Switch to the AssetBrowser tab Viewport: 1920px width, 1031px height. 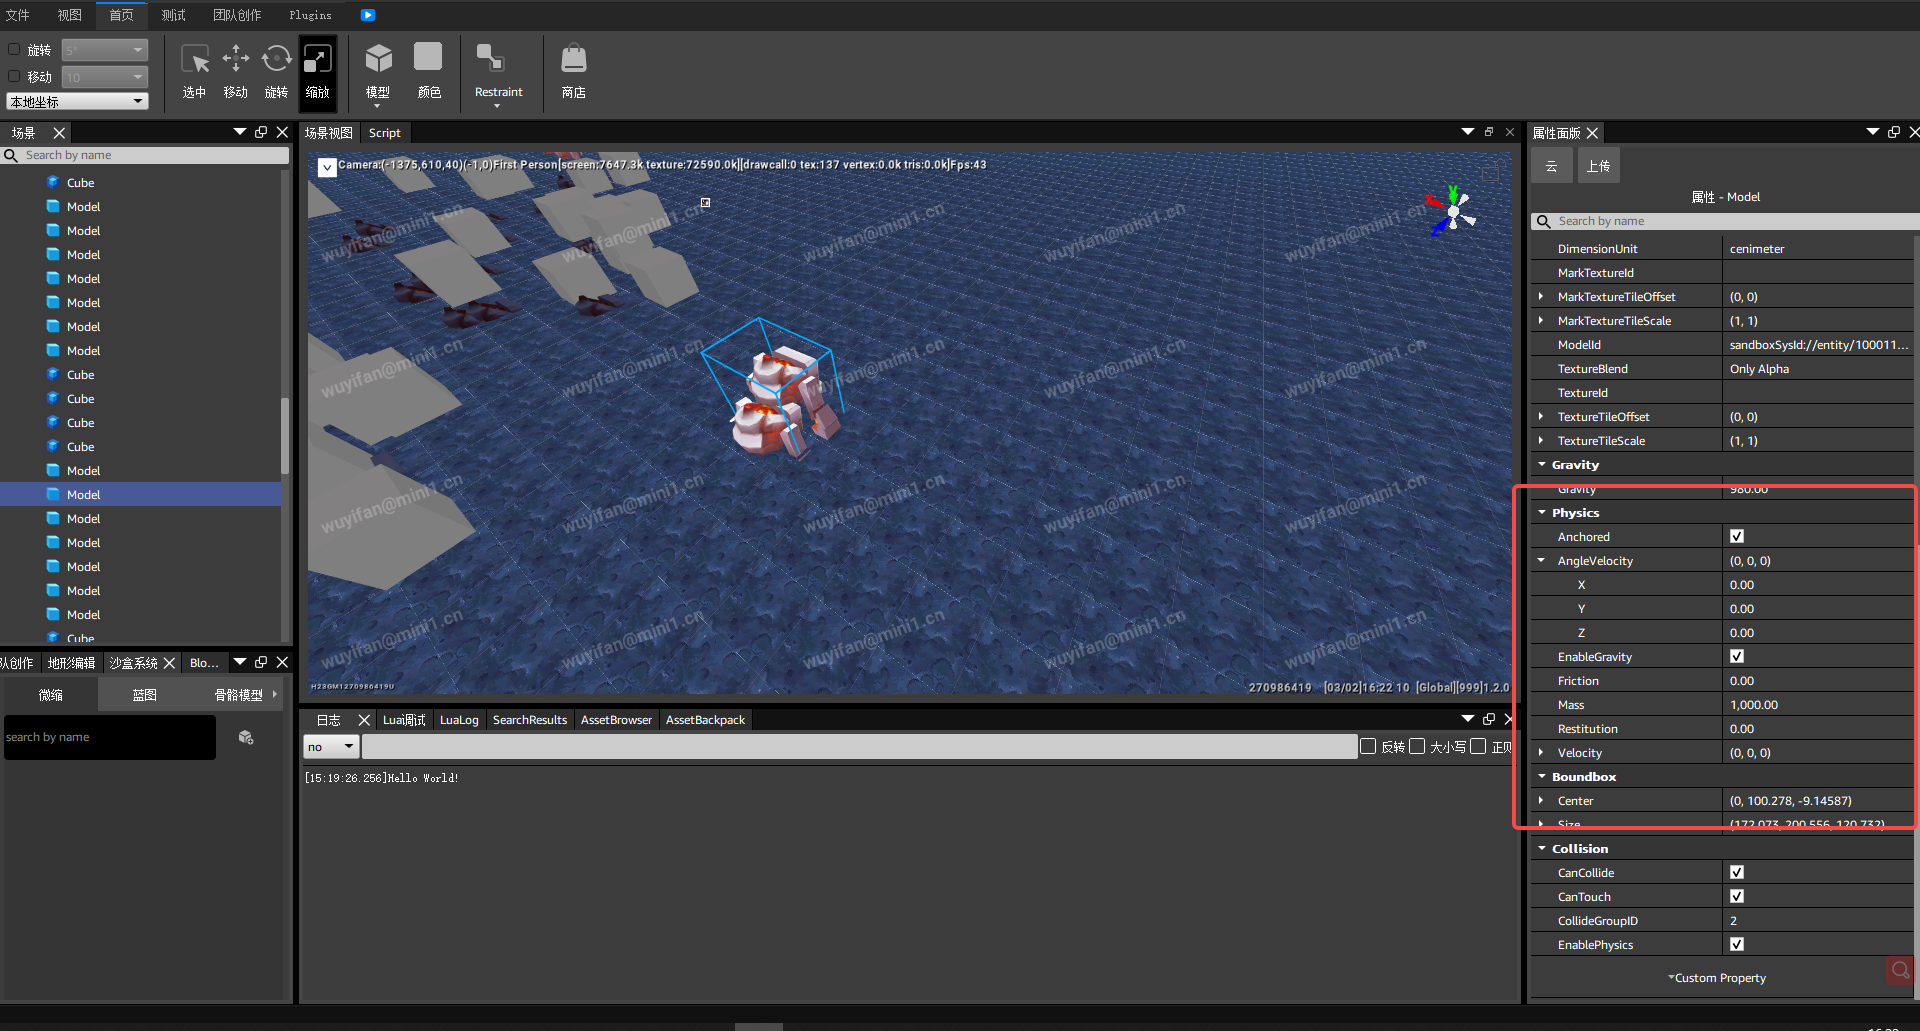click(616, 720)
